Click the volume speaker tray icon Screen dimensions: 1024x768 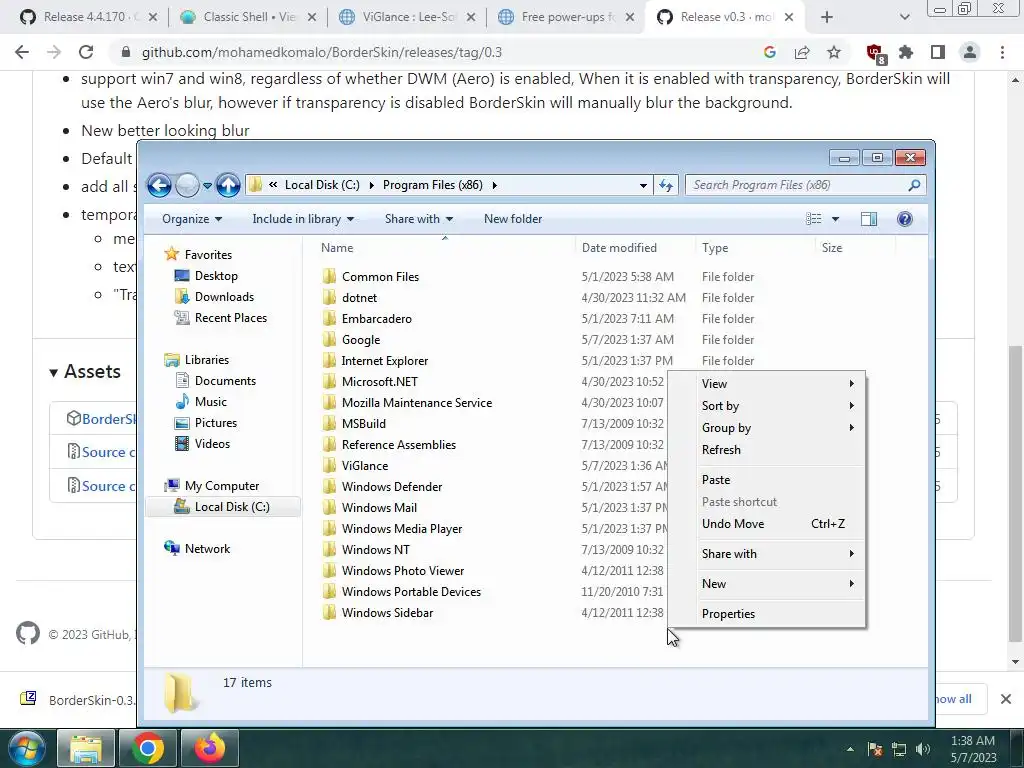923,750
